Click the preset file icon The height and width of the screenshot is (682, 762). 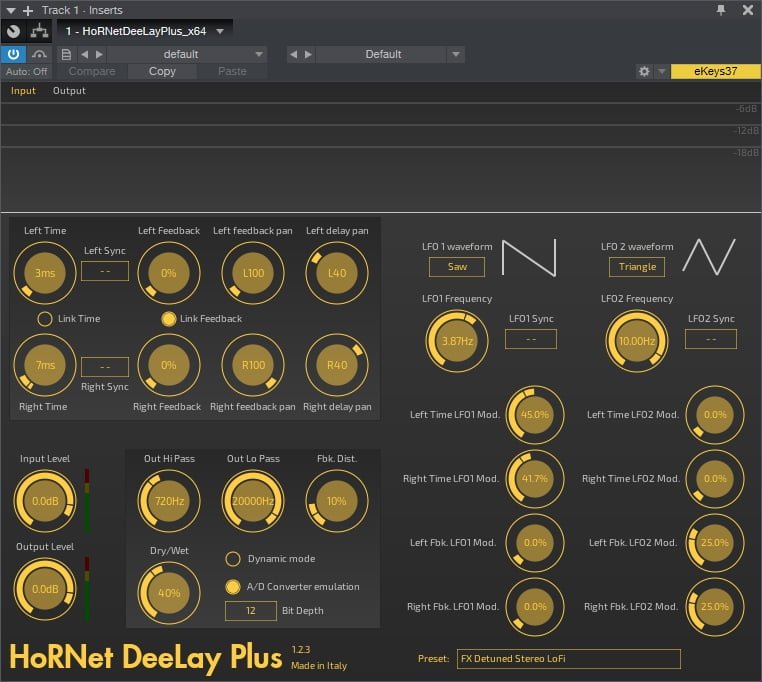tap(66, 54)
